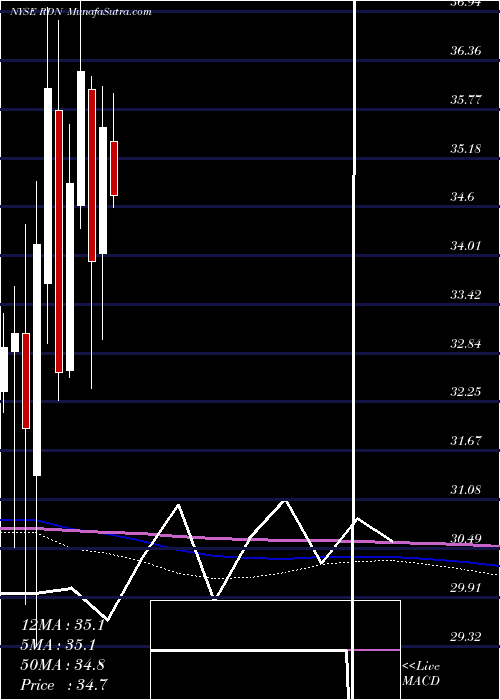Select the 30.49 price axis label
Viewport: 500px width, 700px height.
click(465, 539)
